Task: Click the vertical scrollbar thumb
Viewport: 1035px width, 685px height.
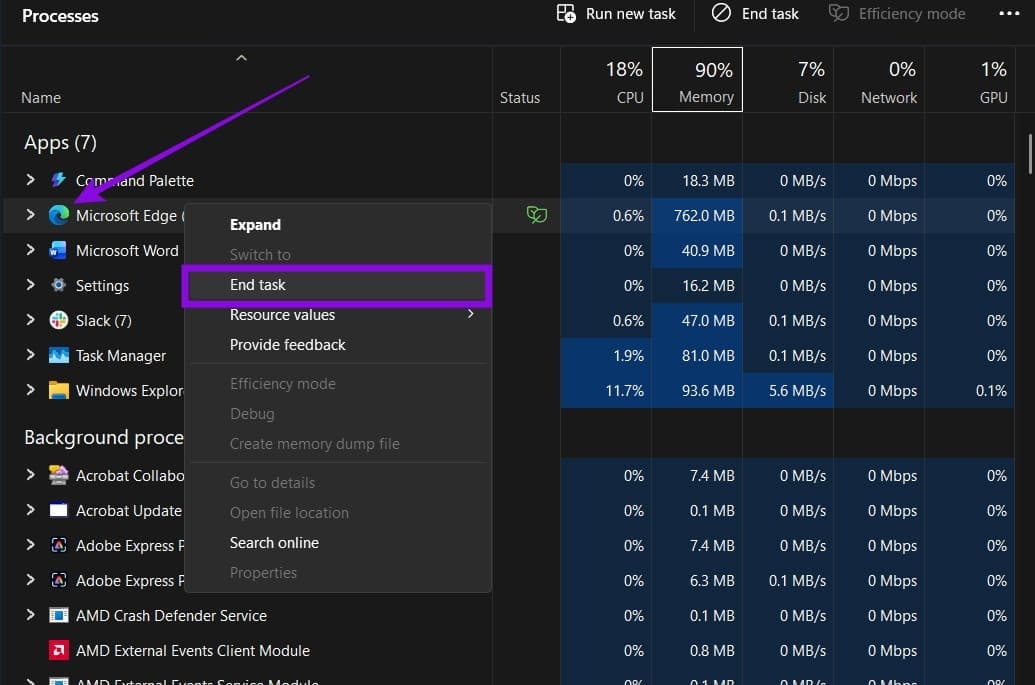Action: pyautogui.click(x=1030, y=154)
